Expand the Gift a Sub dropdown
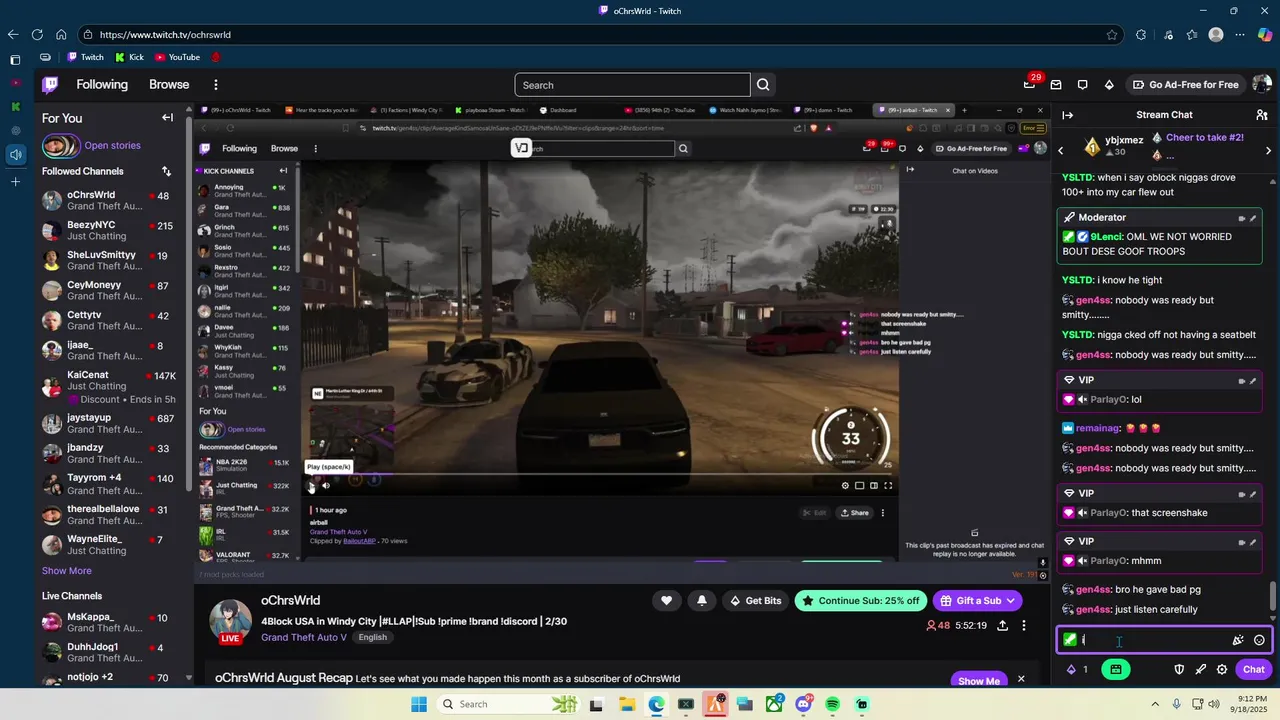This screenshot has height=720, width=1280. pyautogui.click(x=1011, y=601)
